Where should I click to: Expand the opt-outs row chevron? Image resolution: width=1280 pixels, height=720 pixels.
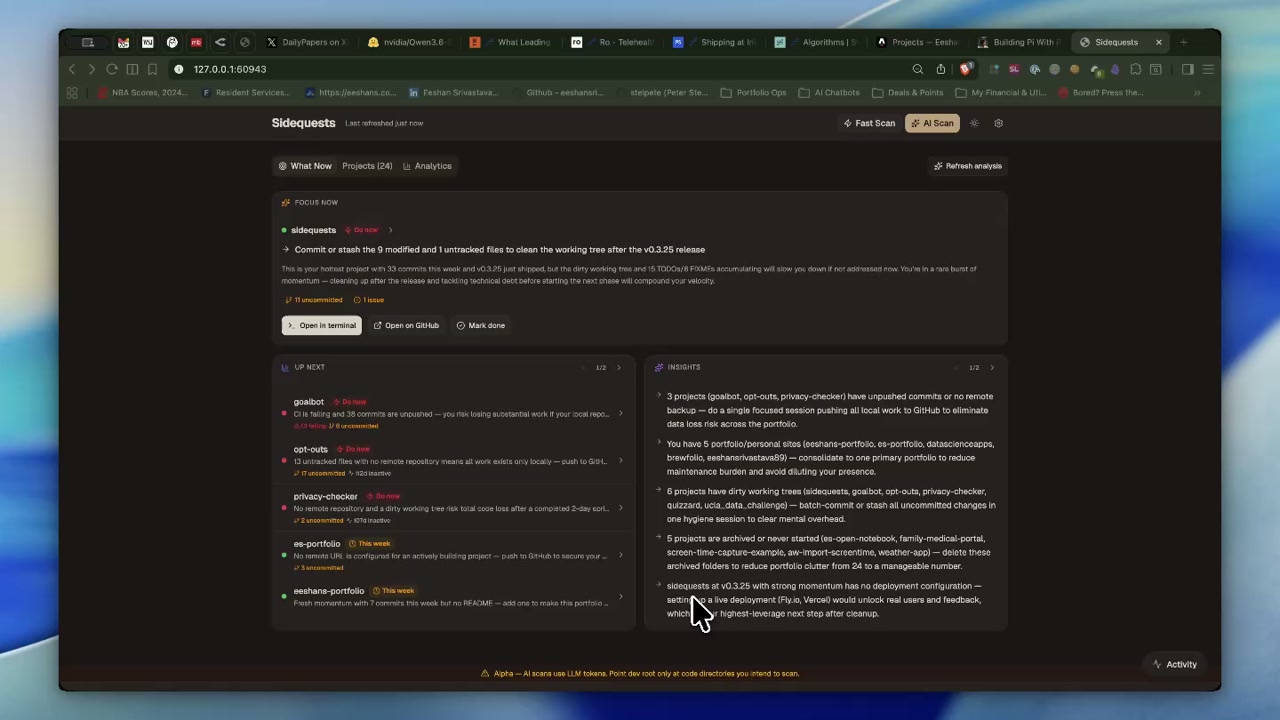point(620,461)
